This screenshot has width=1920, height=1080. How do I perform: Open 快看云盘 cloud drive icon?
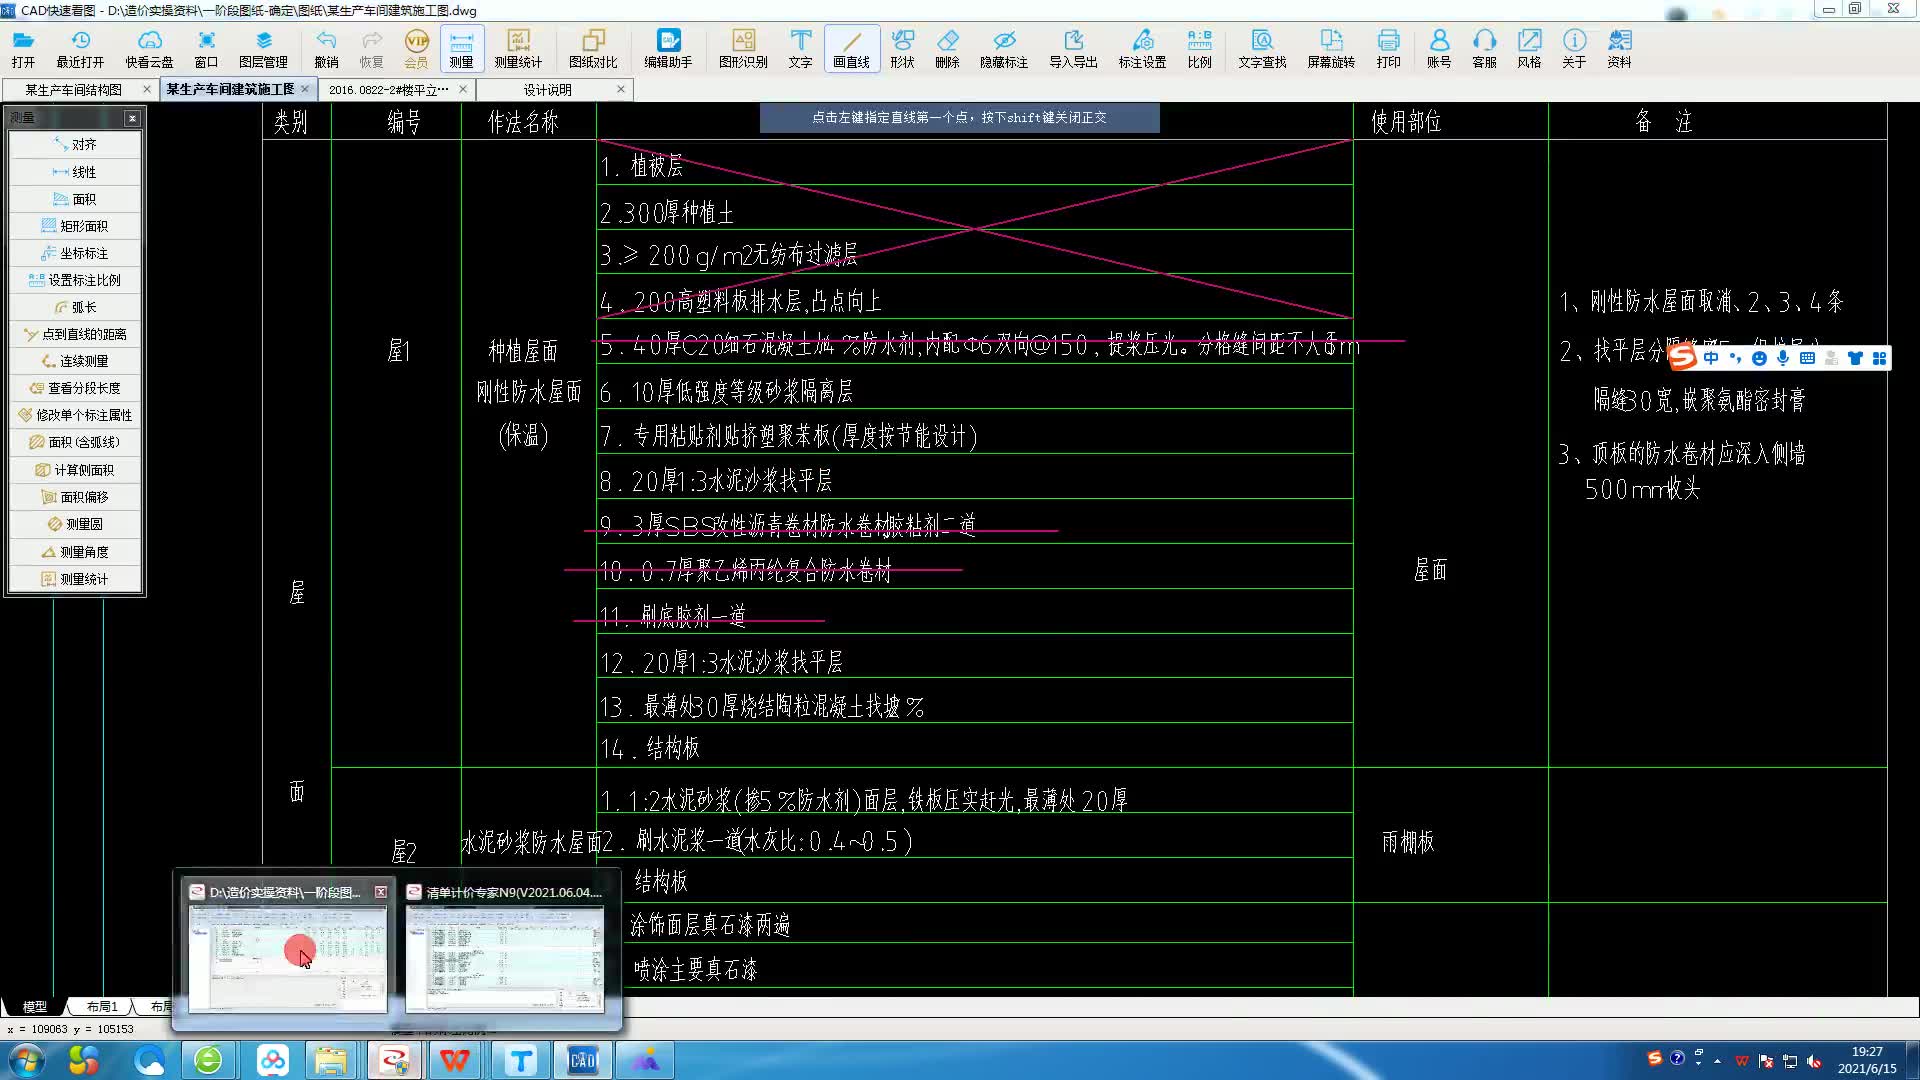(149, 47)
